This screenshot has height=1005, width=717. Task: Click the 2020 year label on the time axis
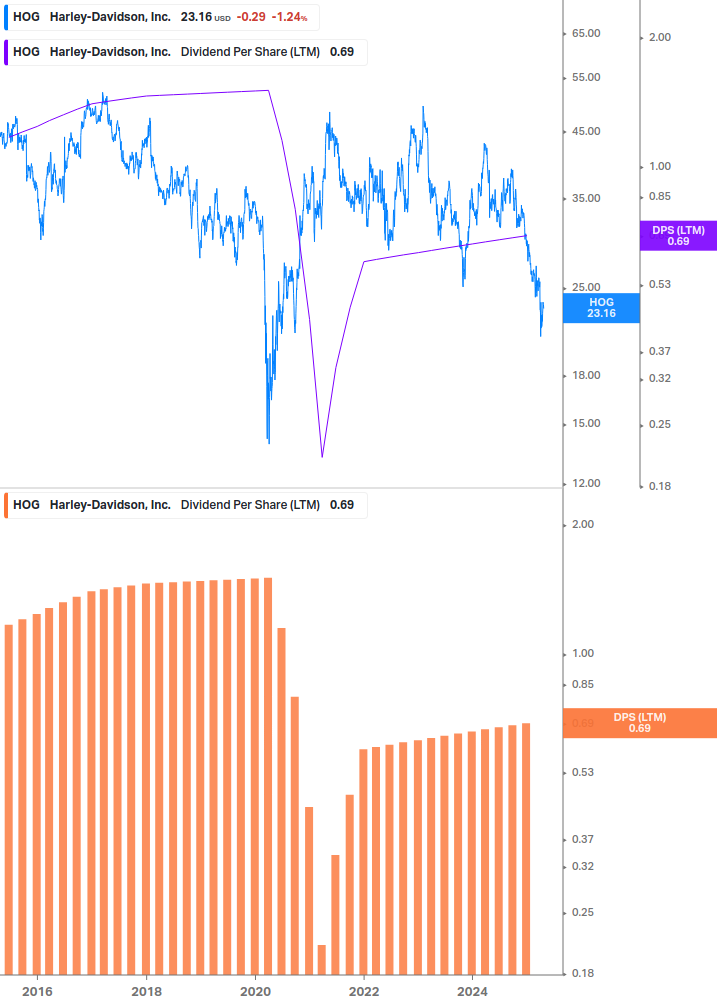(x=255, y=992)
